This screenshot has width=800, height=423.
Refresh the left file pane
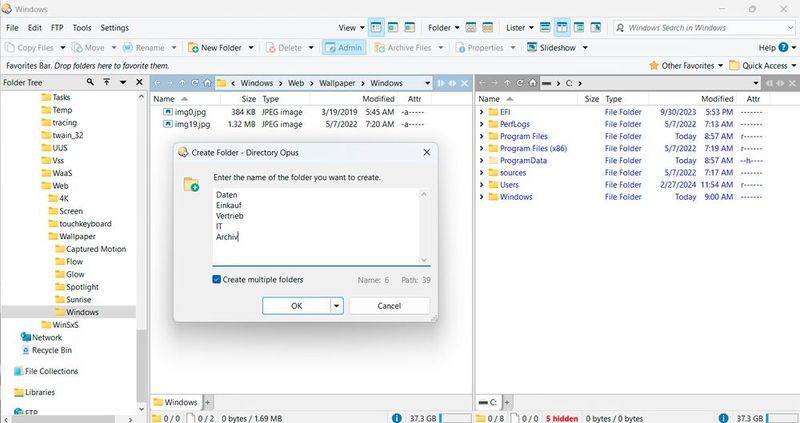tap(195, 83)
